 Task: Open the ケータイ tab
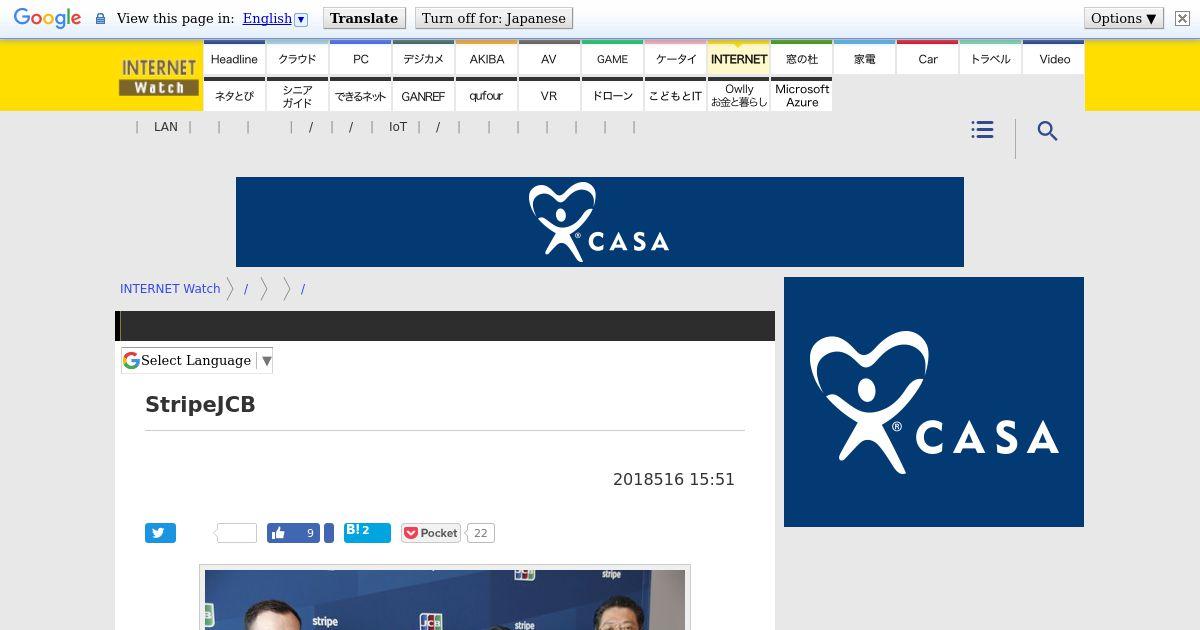pyautogui.click(x=676, y=58)
